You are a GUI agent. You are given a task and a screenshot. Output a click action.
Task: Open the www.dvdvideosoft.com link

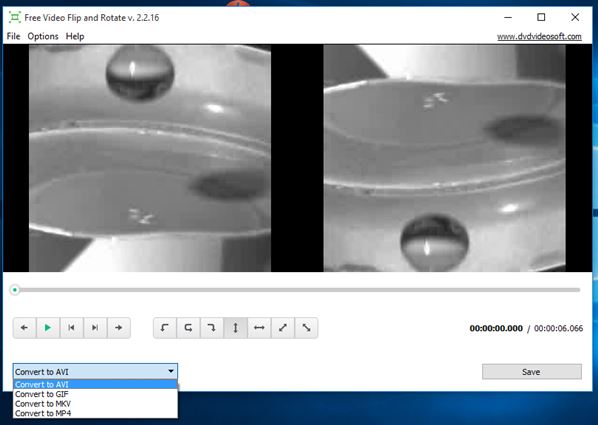click(x=539, y=37)
